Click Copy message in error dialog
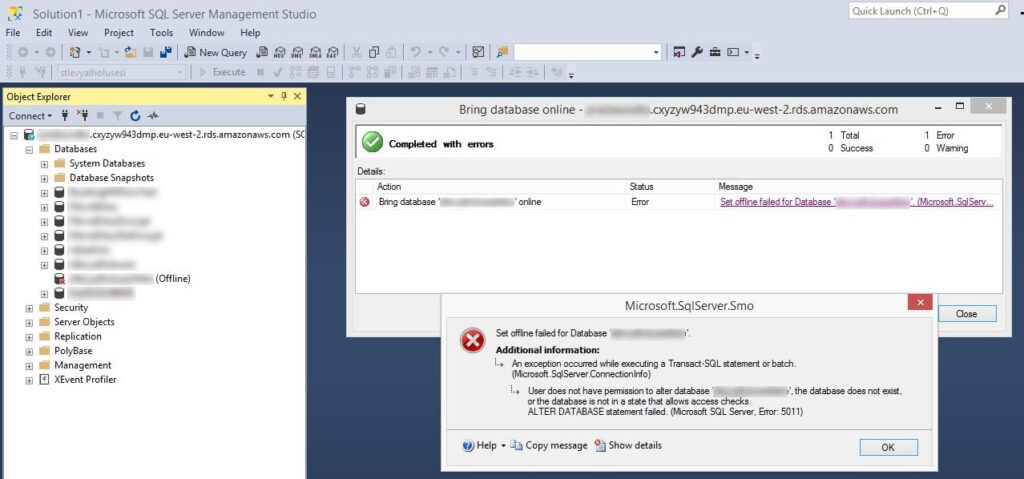The image size is (1024, 479). [549, 446]
